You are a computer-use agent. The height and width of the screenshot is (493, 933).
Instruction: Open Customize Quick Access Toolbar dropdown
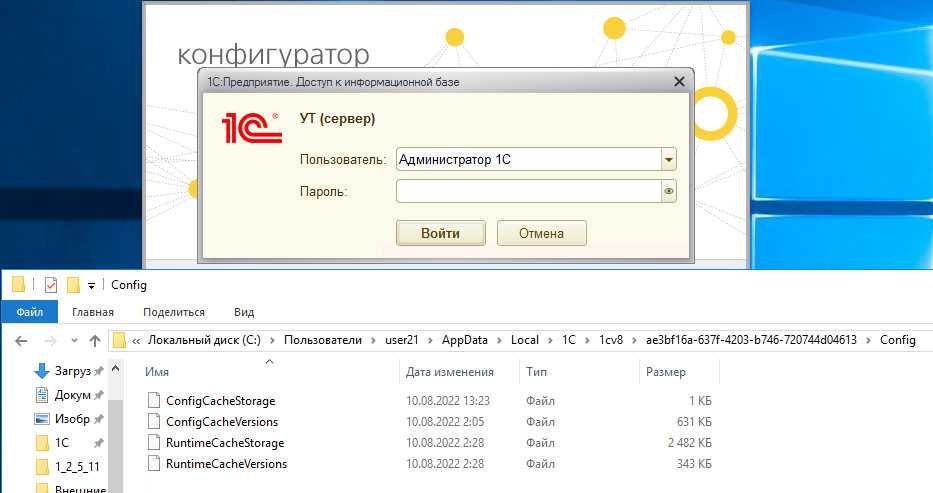click(x=91, y=286)
